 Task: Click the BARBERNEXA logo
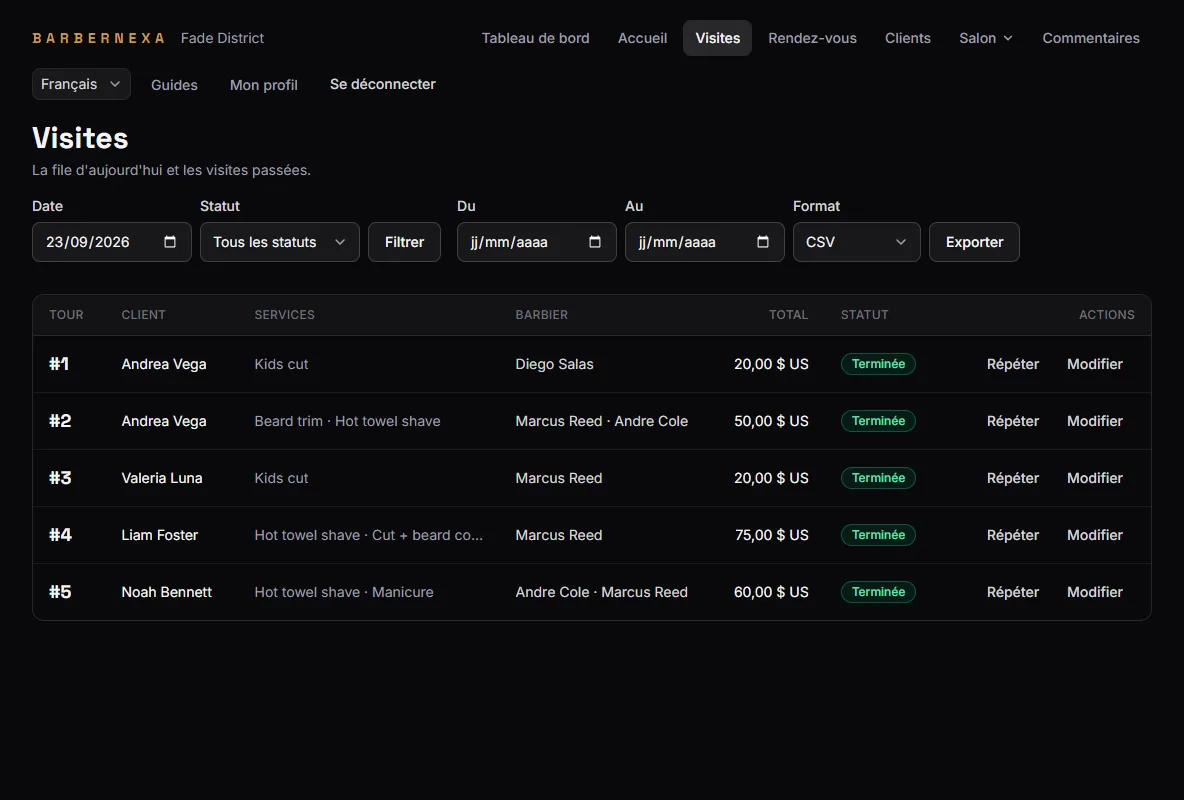(98, 38)
